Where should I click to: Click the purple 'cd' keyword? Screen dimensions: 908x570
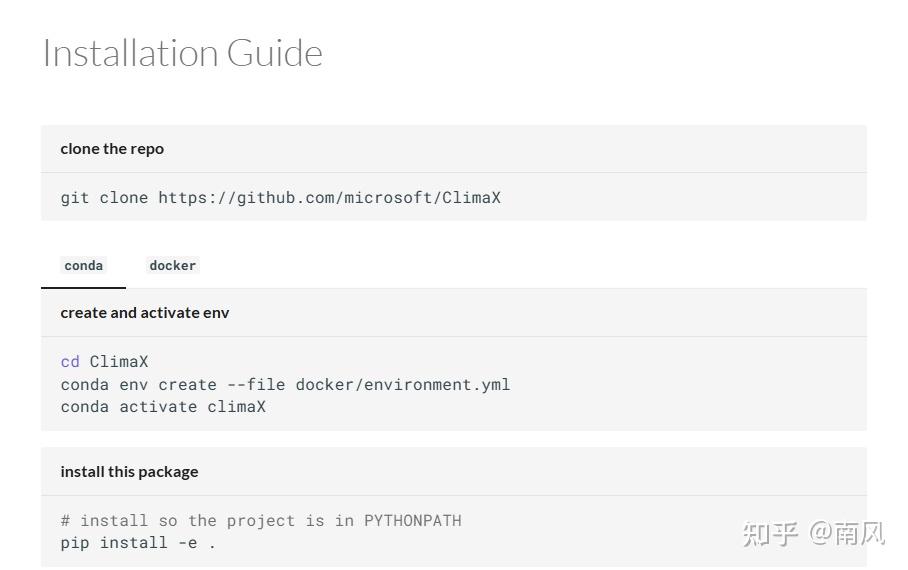[x=70, y=361]
